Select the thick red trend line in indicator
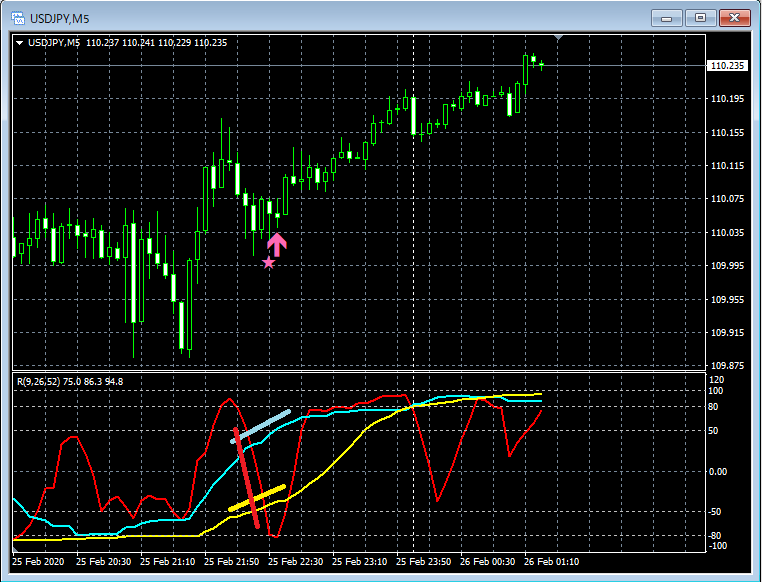The height and width of the screenshot is (582, 763). click(246, 478)
